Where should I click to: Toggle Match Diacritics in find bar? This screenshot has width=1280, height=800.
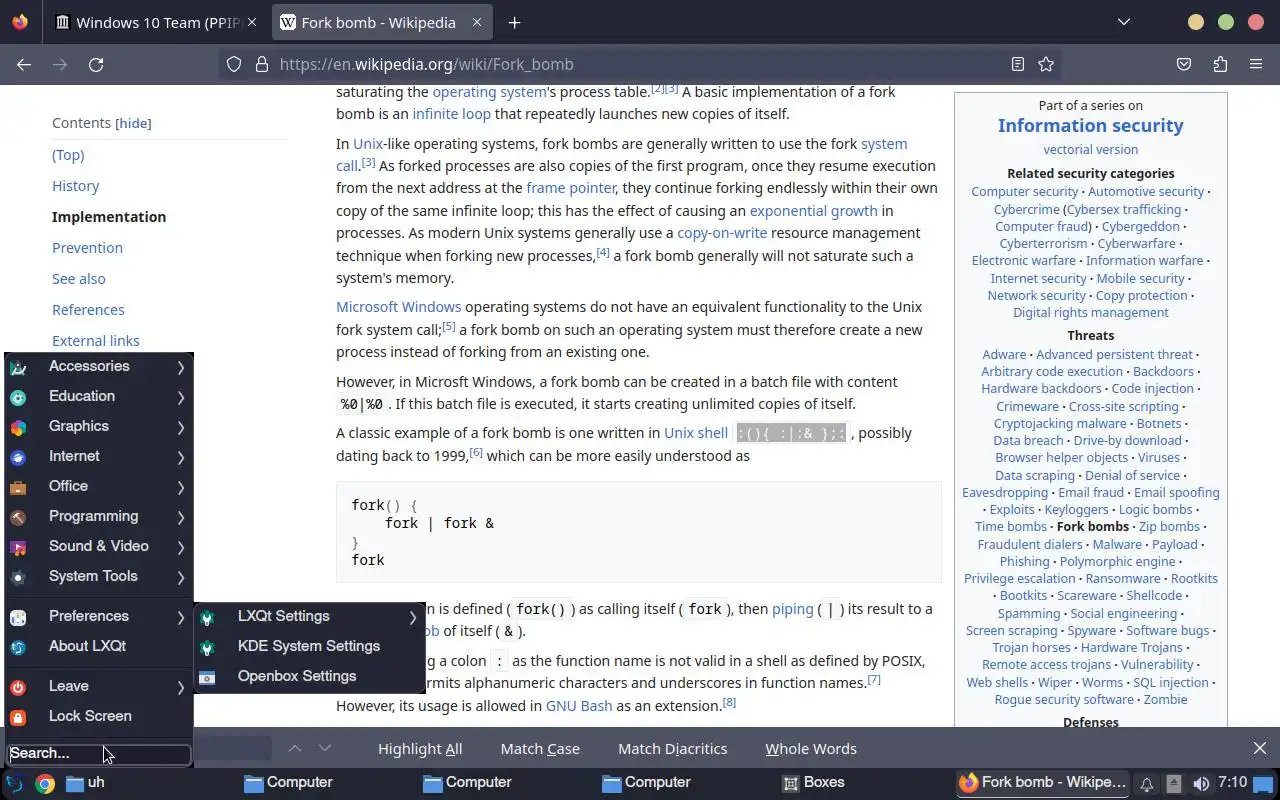click(x=672, y=748)
